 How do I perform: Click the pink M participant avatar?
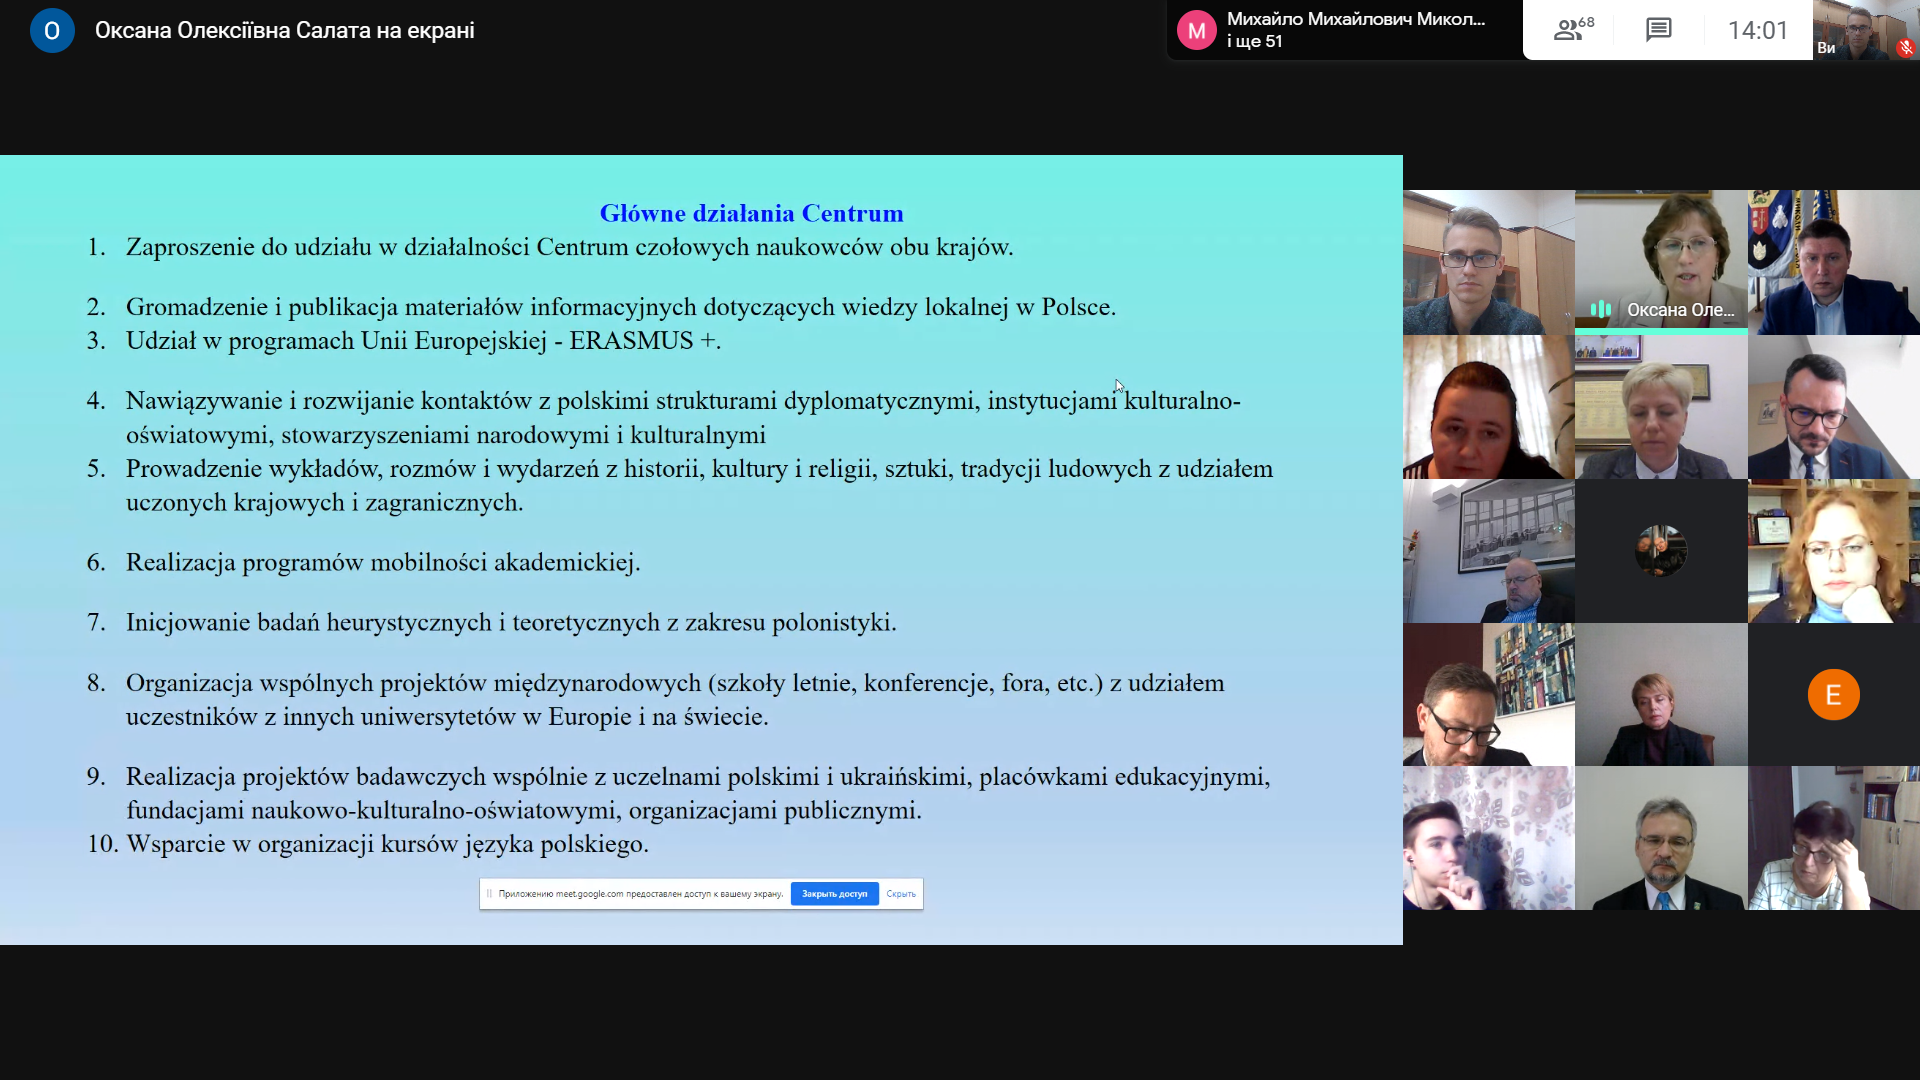point(1196,30)
